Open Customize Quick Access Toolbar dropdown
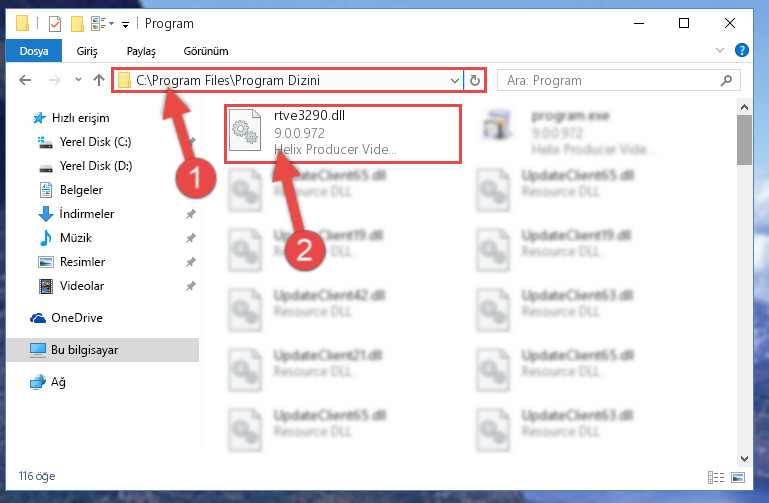 tap(126, 25)
